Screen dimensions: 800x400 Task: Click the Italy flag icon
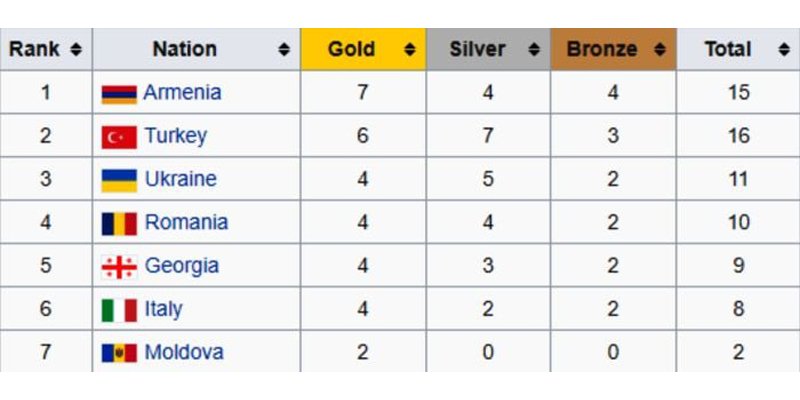(119, 310)
